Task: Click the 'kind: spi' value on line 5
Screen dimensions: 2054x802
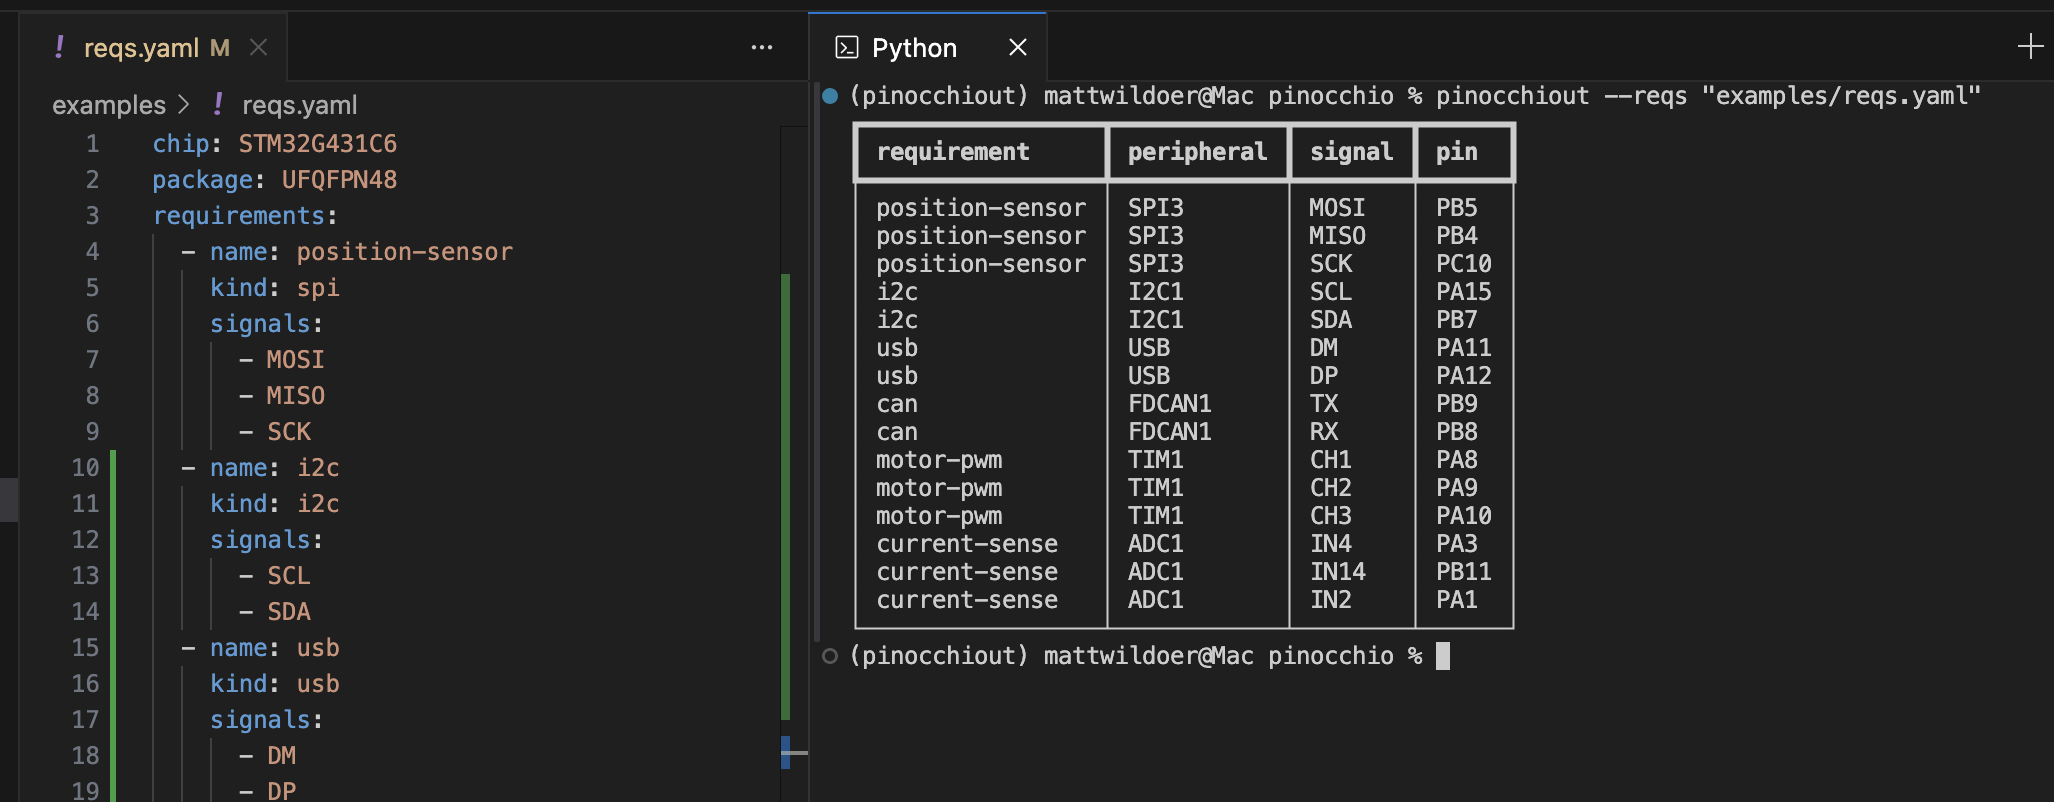Action: [x=318, y=288]
